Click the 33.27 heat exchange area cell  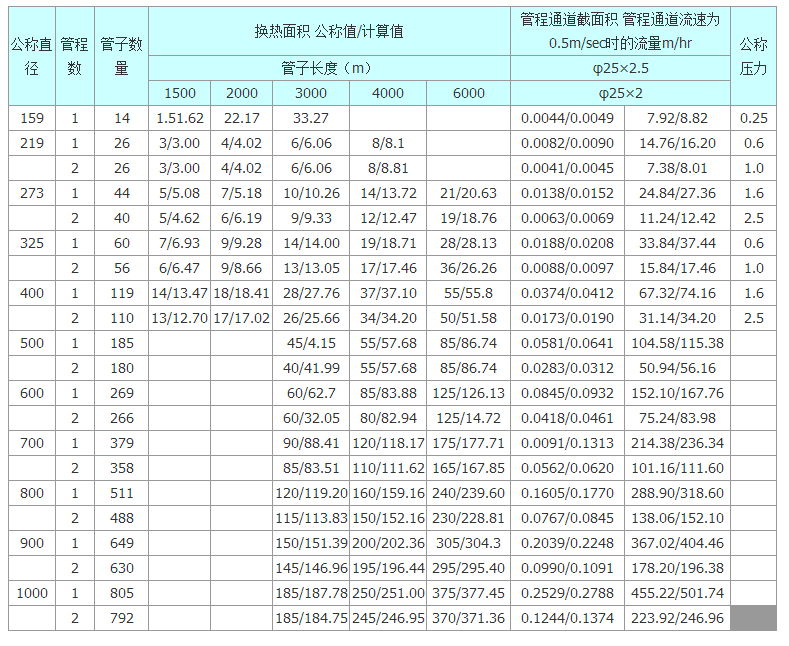pos(310,118)
